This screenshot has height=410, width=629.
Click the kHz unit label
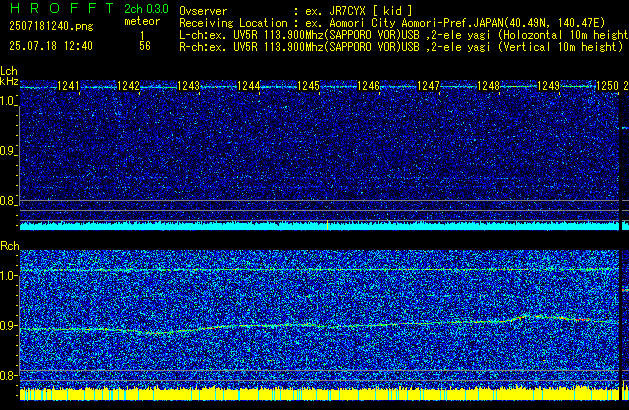tap(9, 81)
